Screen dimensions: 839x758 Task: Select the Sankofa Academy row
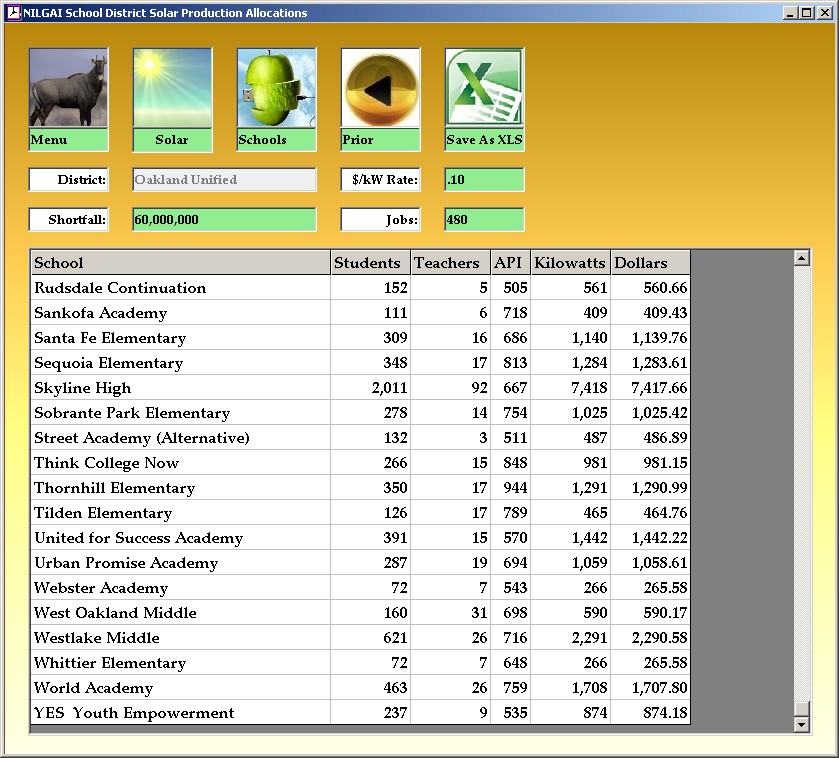361,312
